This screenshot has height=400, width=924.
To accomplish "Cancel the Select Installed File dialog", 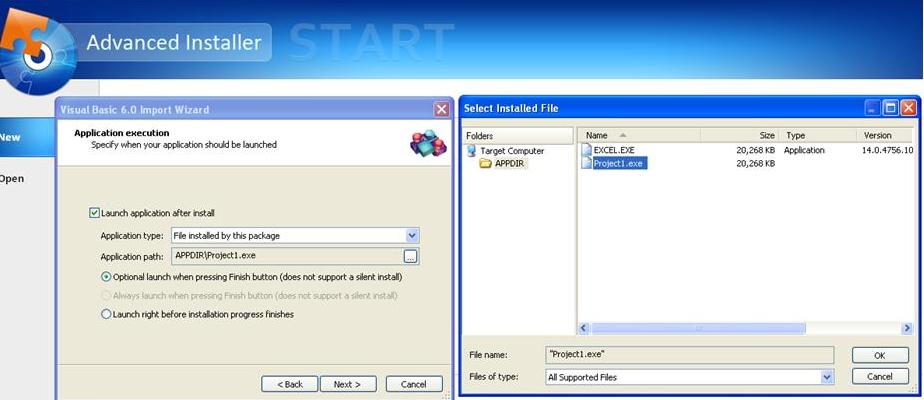I will [880, 376].
